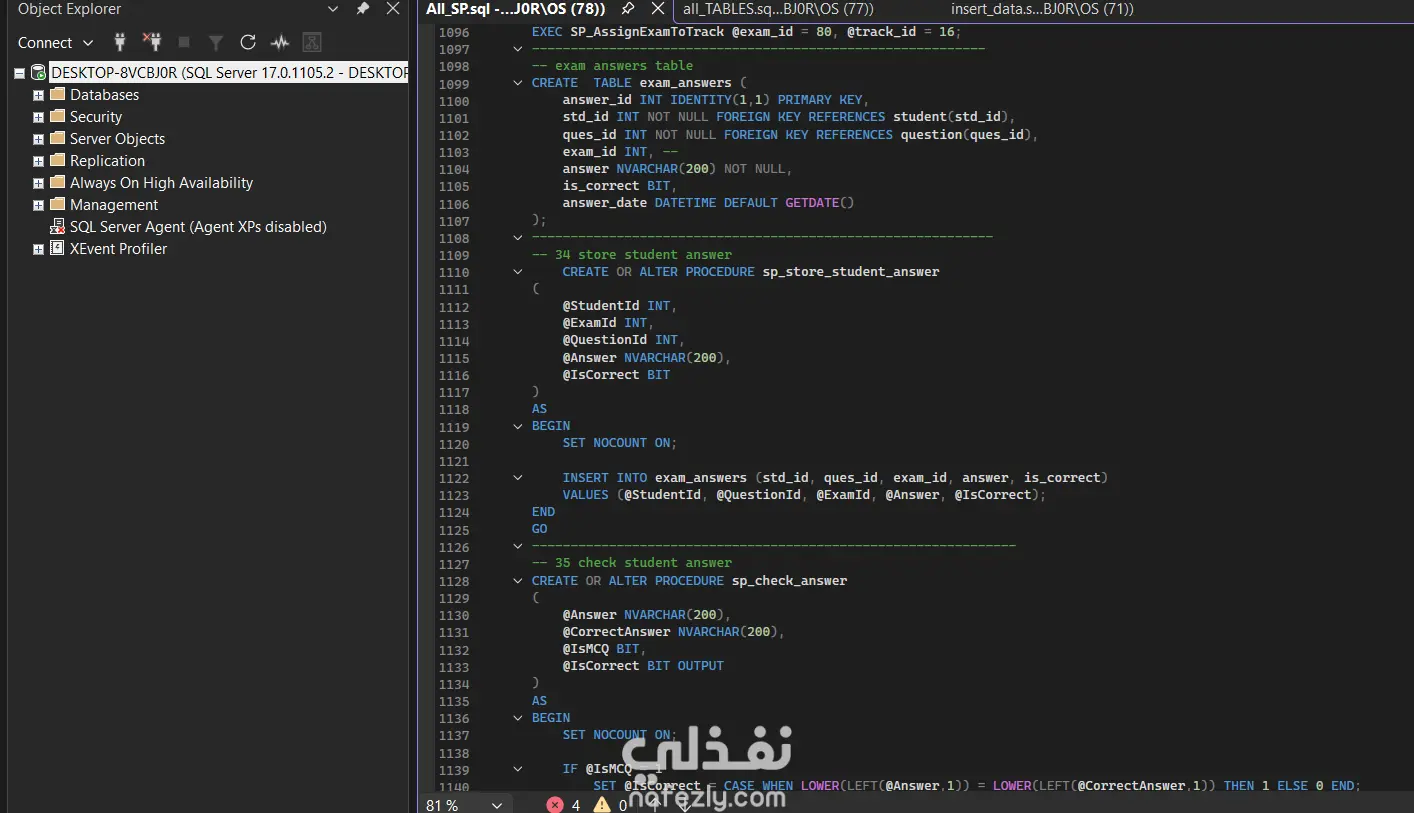
Task: Select the Always On High Availability item
Action: [161, 182]
